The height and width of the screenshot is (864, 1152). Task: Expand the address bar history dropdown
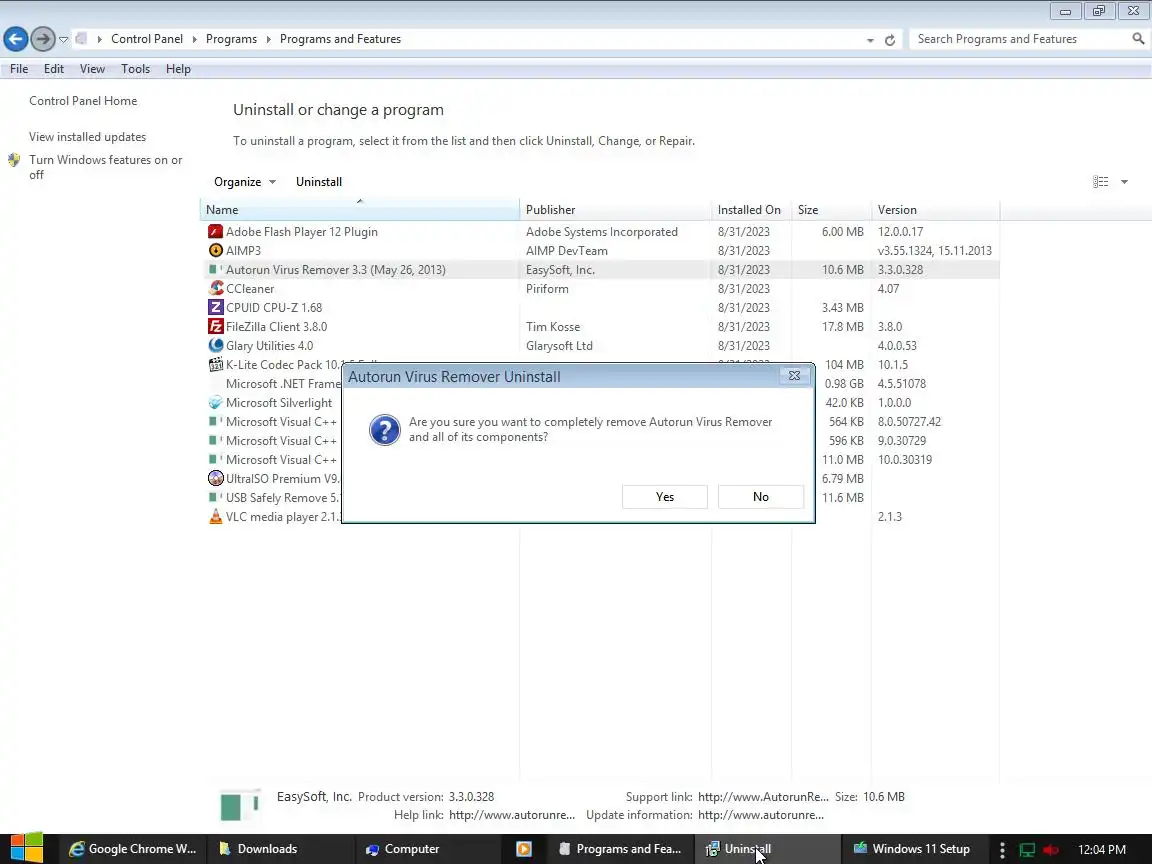pos(870,40)
